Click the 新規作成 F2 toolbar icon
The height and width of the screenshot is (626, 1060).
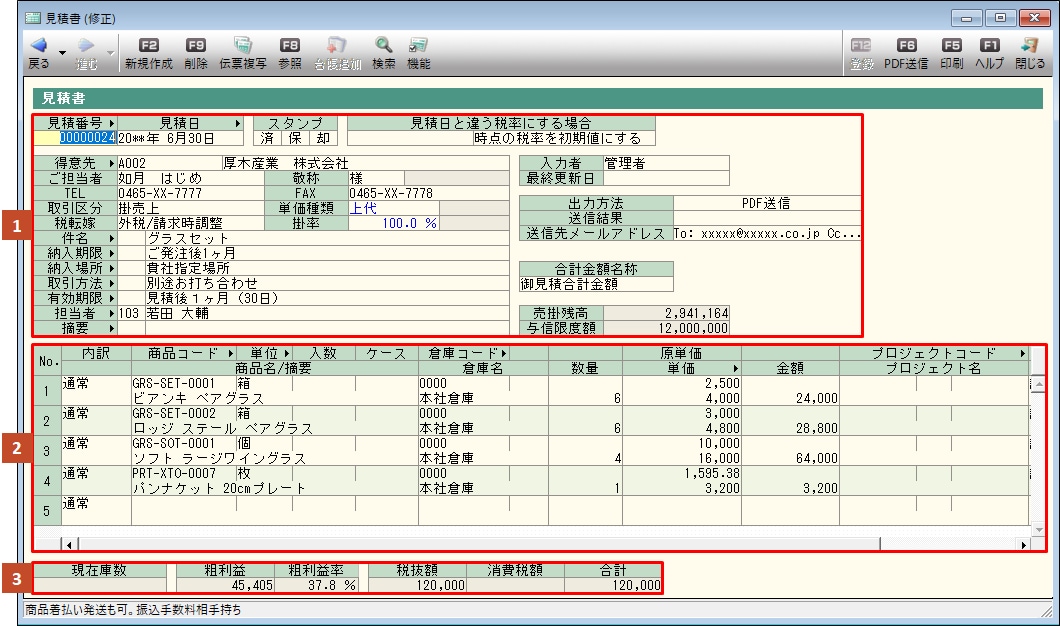tap(148, 46)
